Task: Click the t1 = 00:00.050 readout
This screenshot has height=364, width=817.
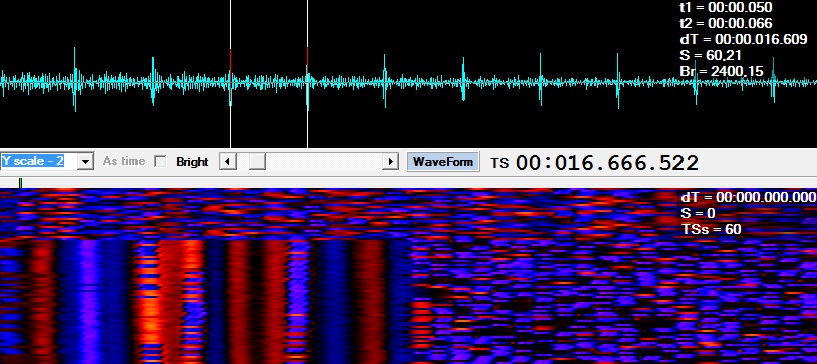Action: tap(726, 7)
